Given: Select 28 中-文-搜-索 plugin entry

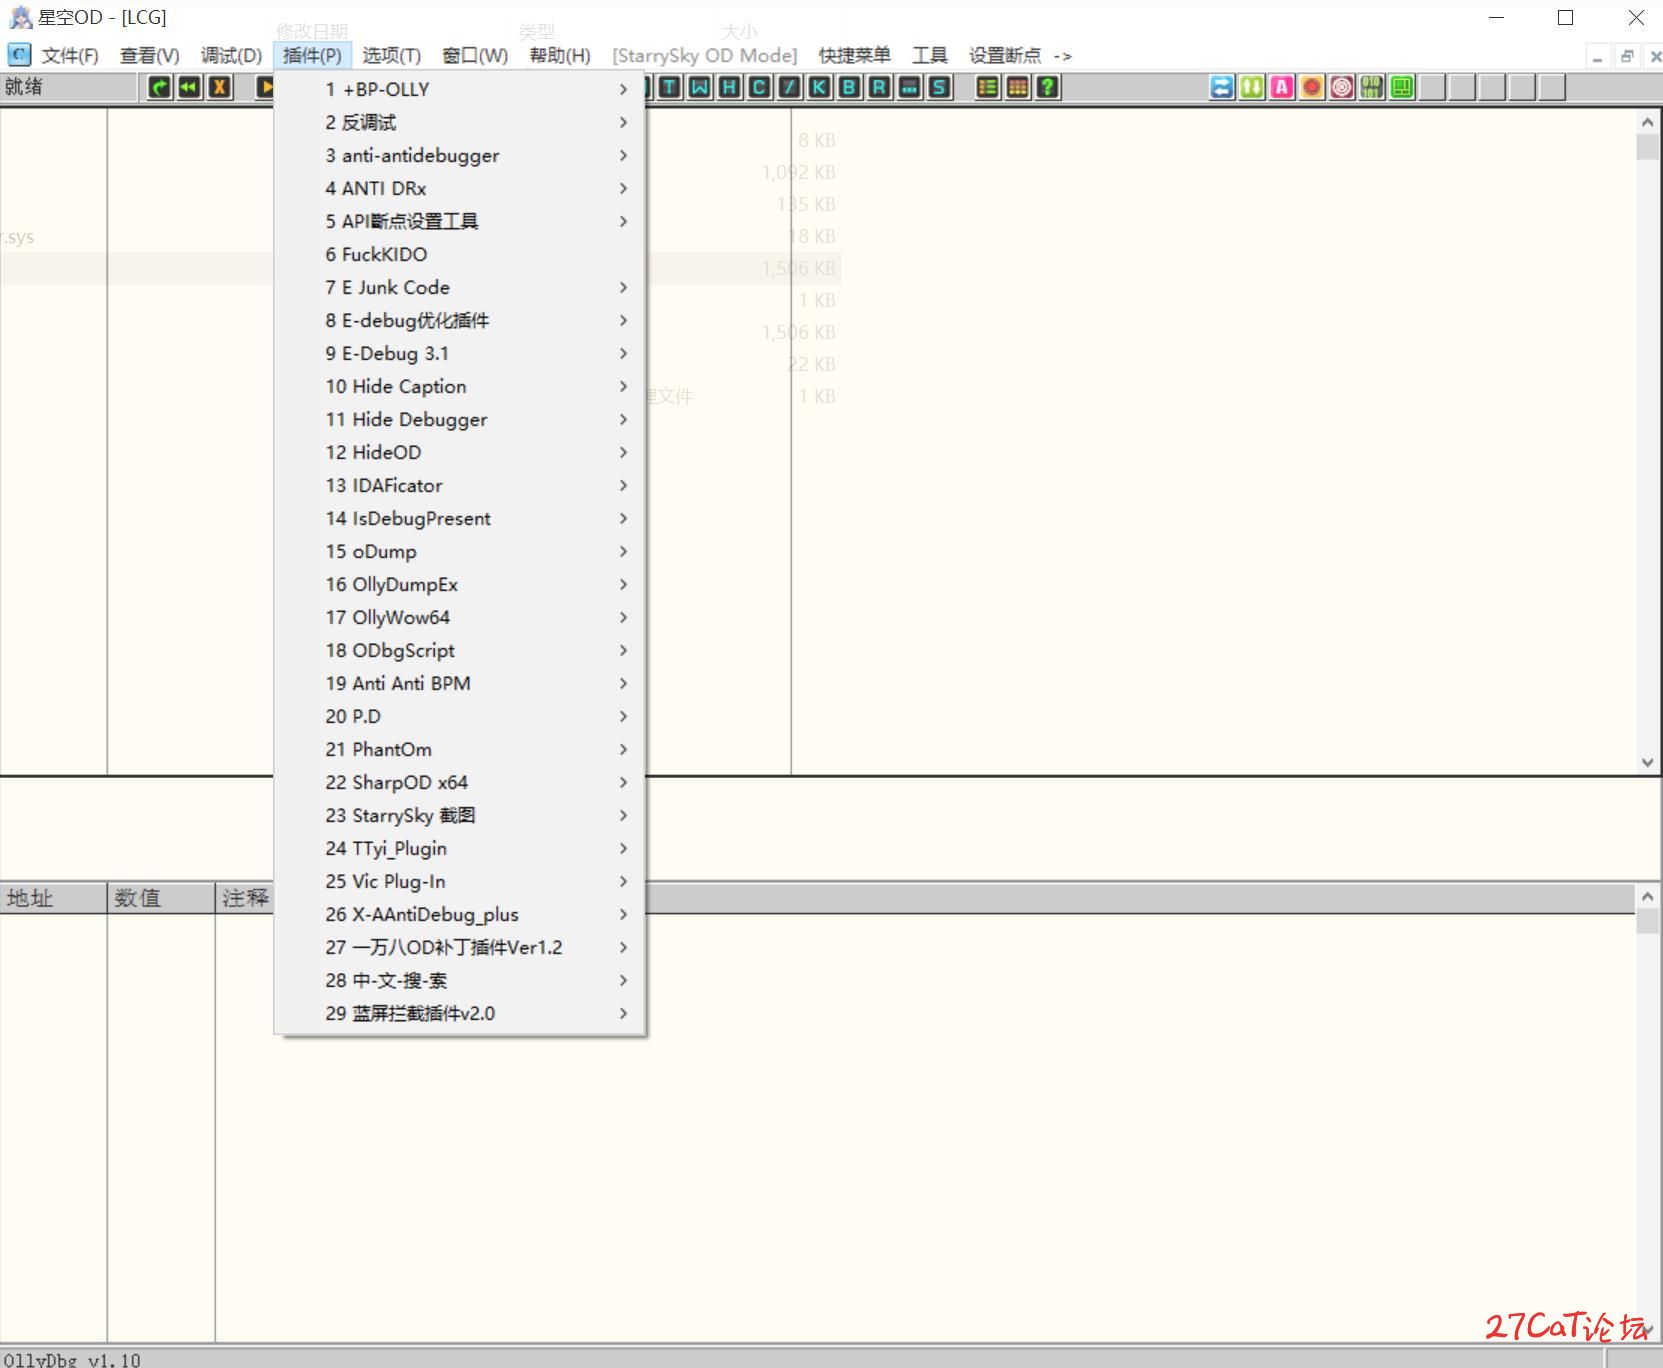Looking at the screenshot, I should tap(460, 980).
